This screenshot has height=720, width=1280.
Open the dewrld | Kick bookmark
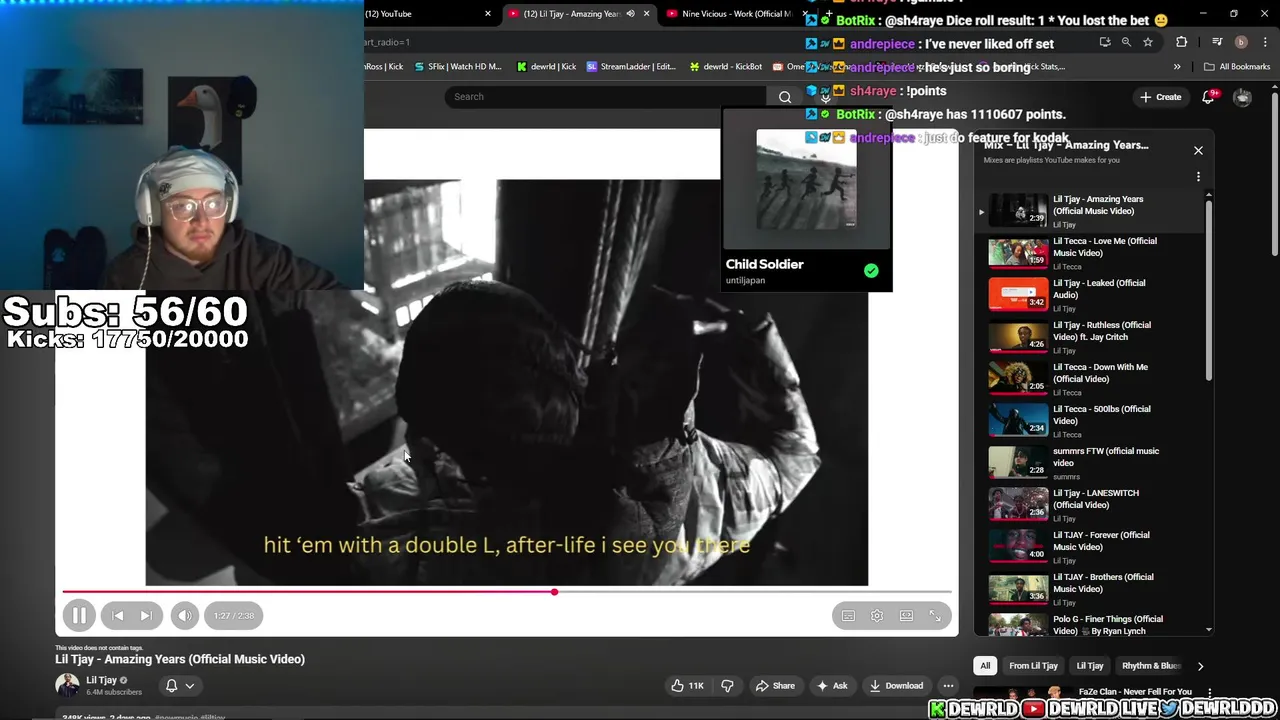[546, 67]
